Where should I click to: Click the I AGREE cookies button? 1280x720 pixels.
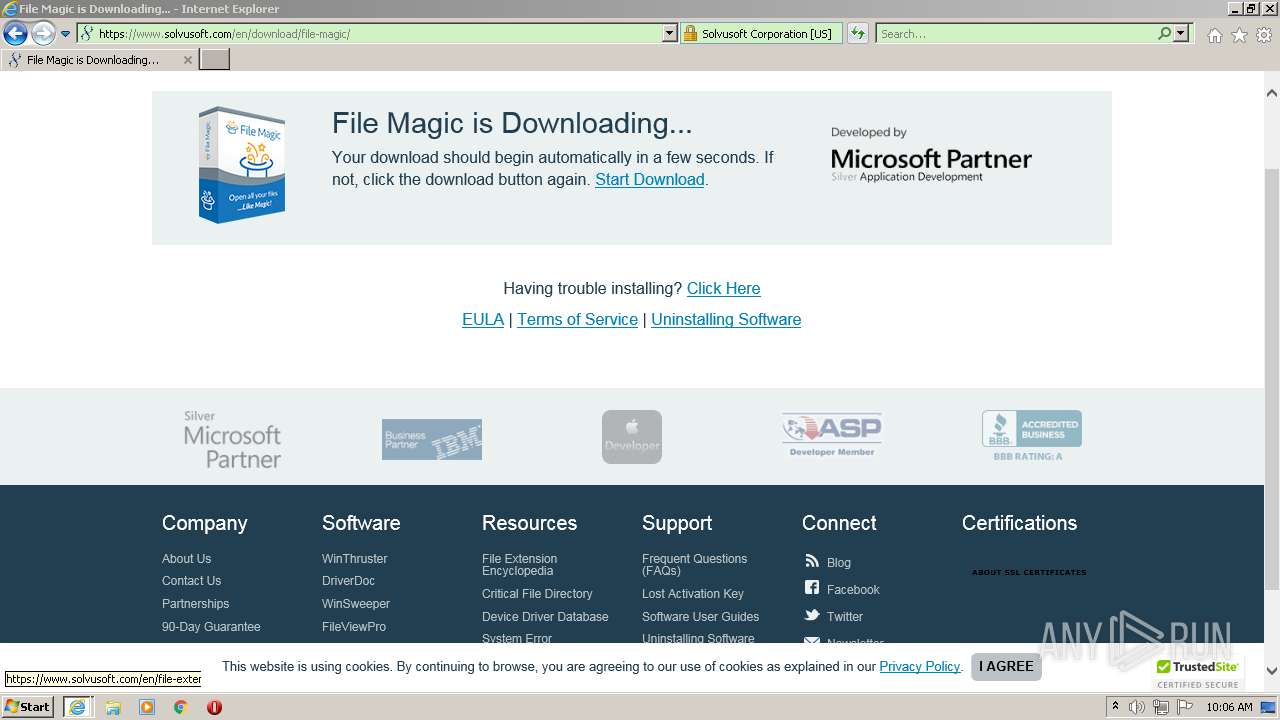(1006, 667)
